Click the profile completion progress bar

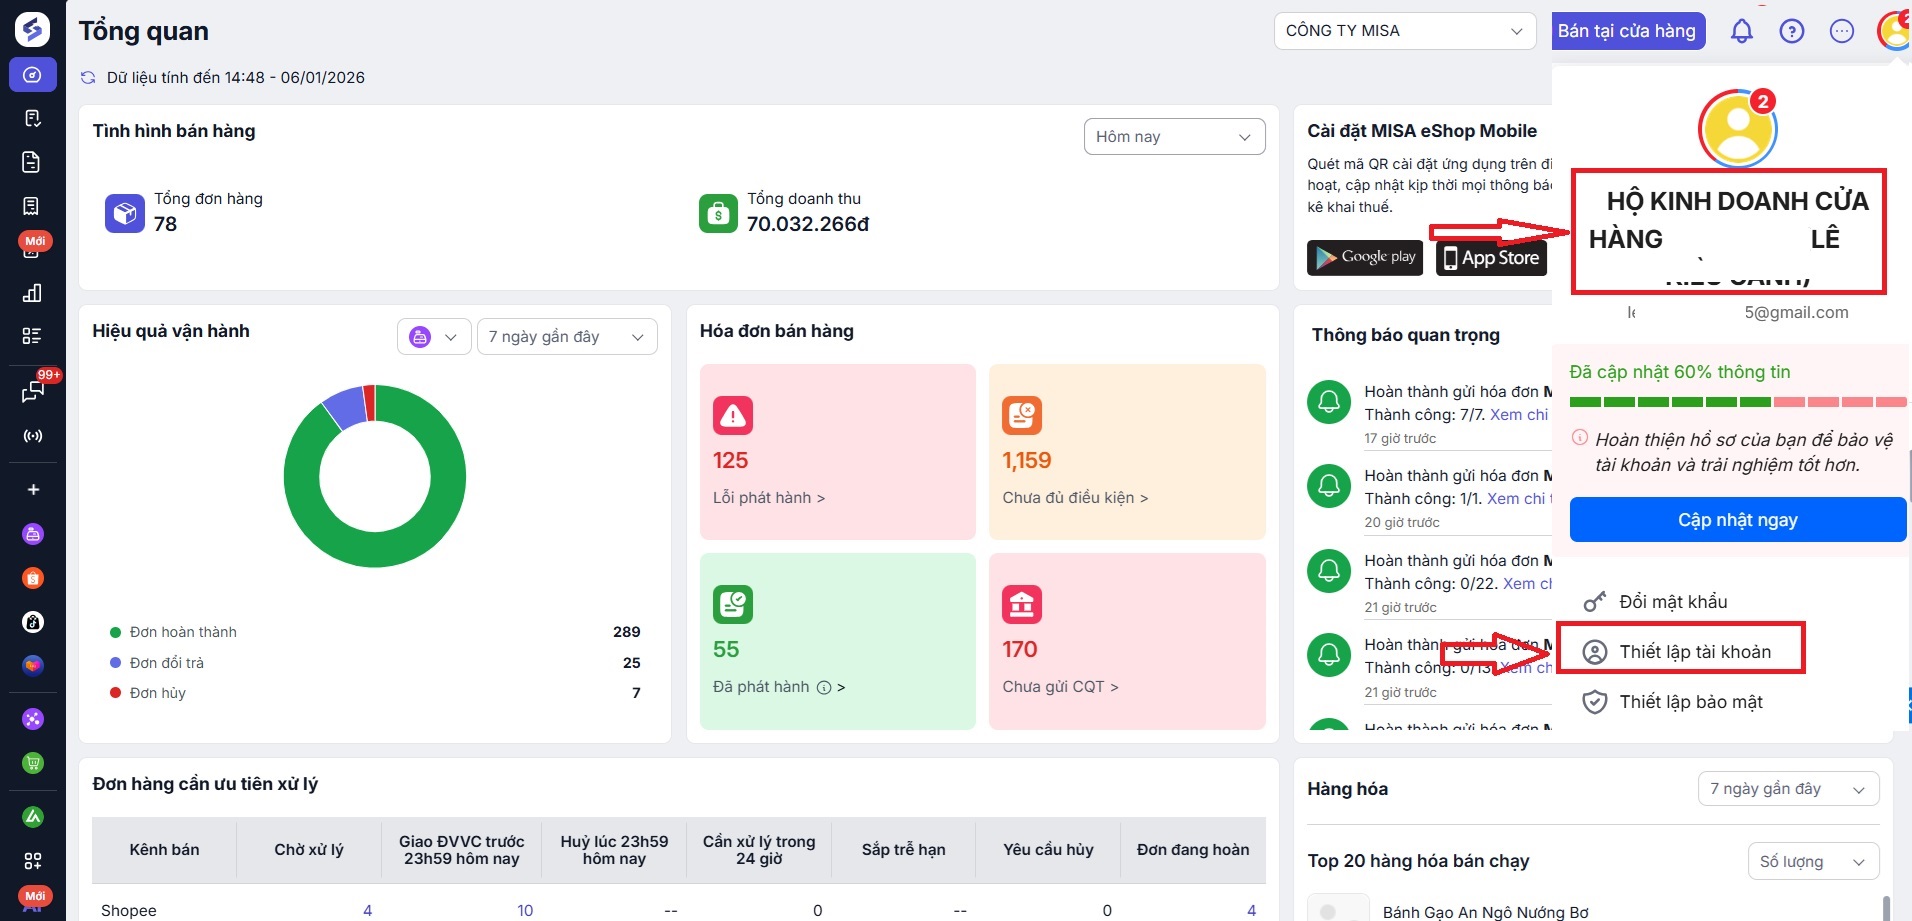[1737, 402]
